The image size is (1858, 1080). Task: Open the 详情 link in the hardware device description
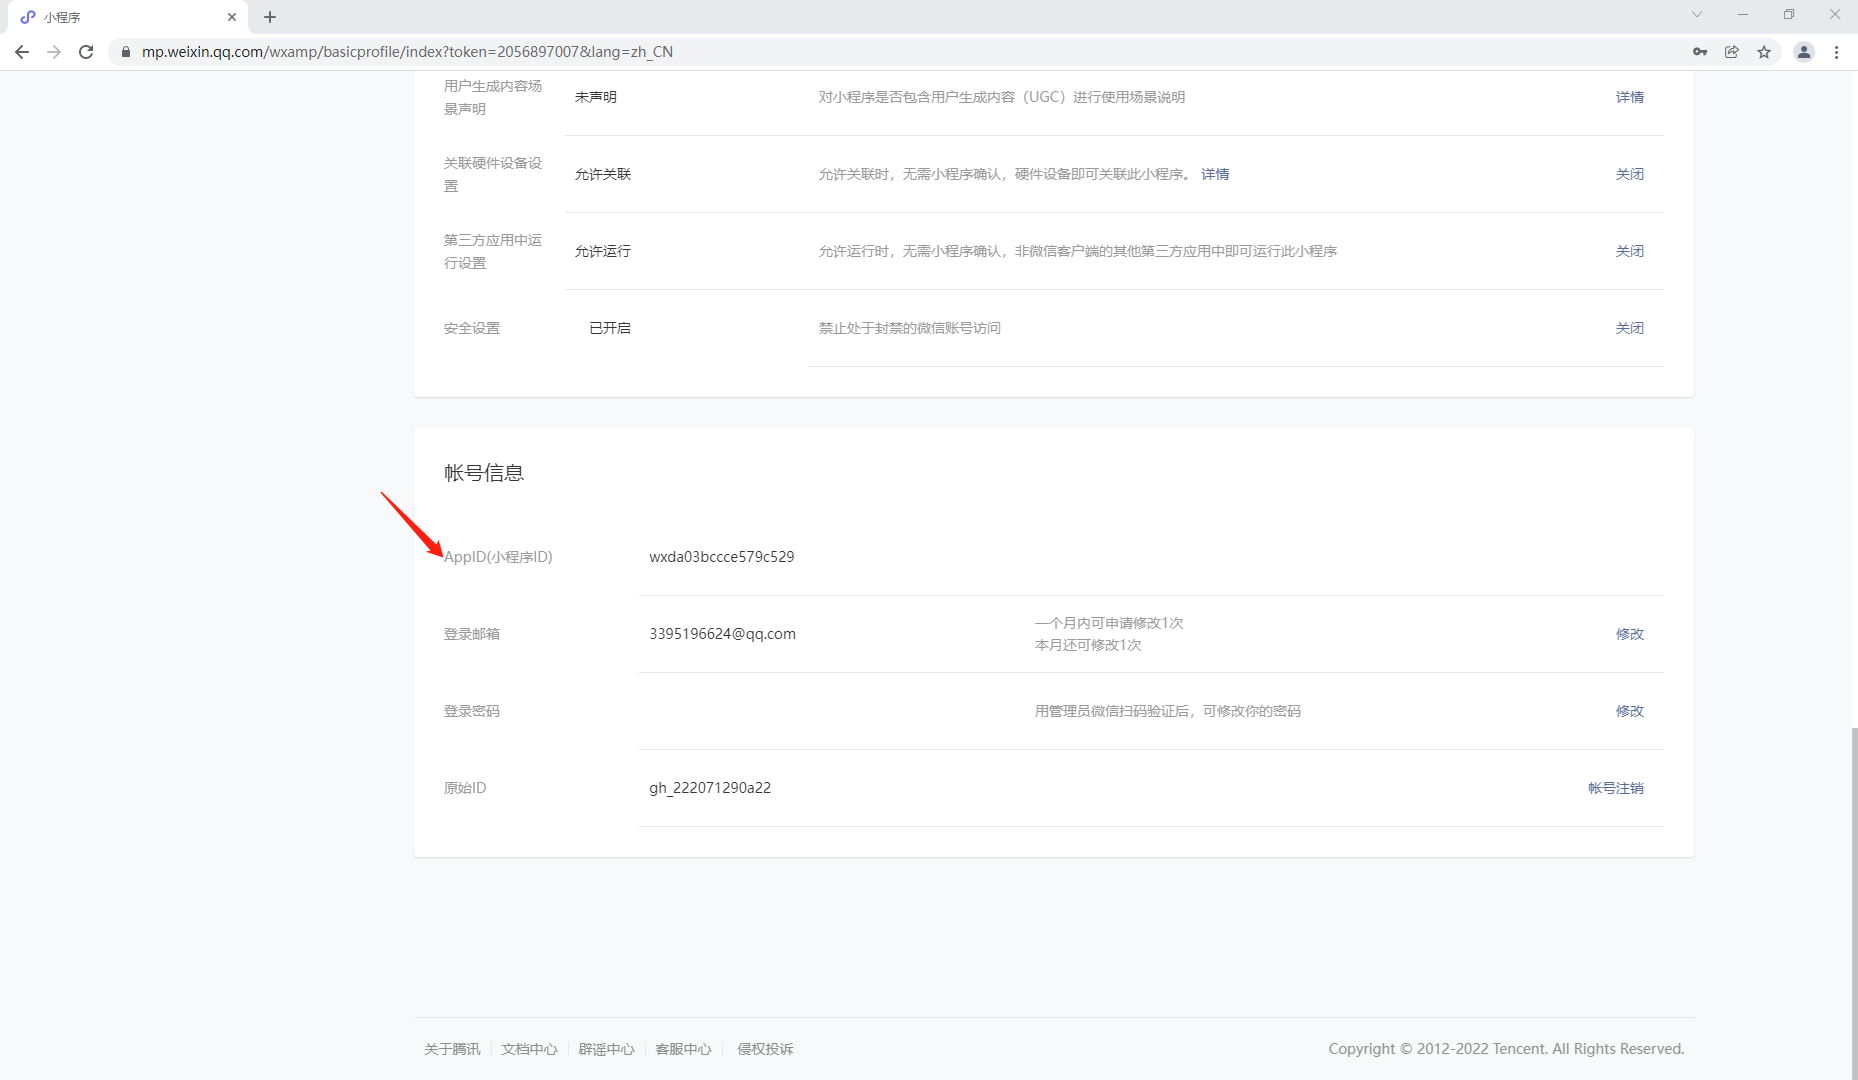[x=1215, y=174]
